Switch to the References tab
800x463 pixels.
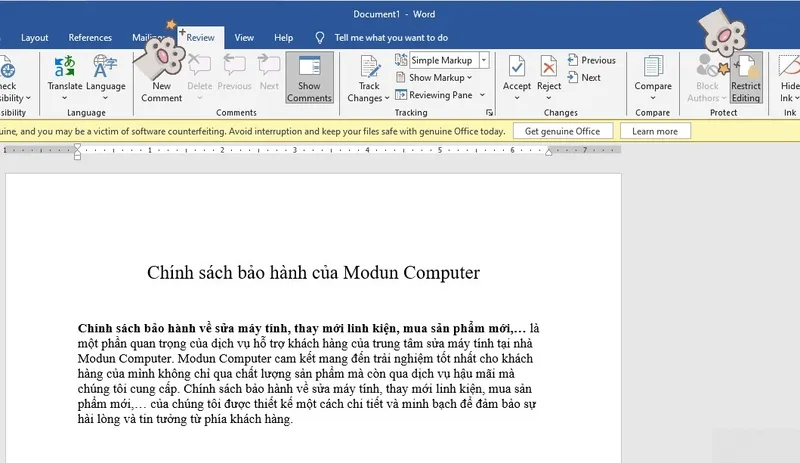pos(90,38)
